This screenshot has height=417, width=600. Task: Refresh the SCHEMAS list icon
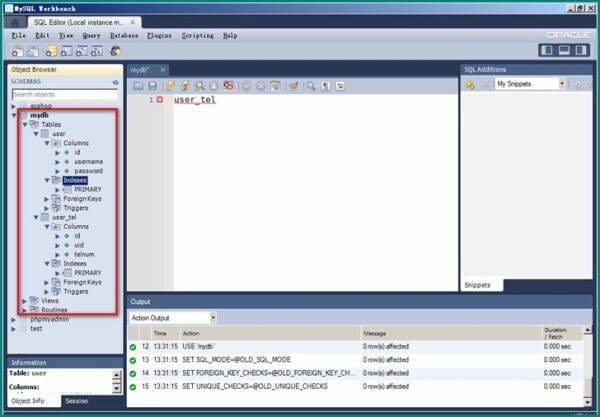pyautogui.click(x=116, y=82)
